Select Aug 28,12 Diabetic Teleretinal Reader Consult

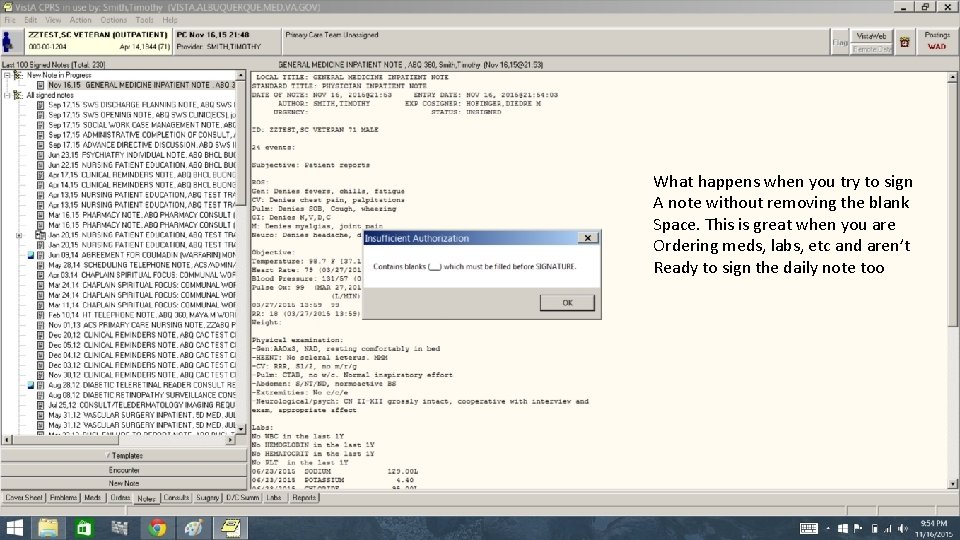[141, 385]
